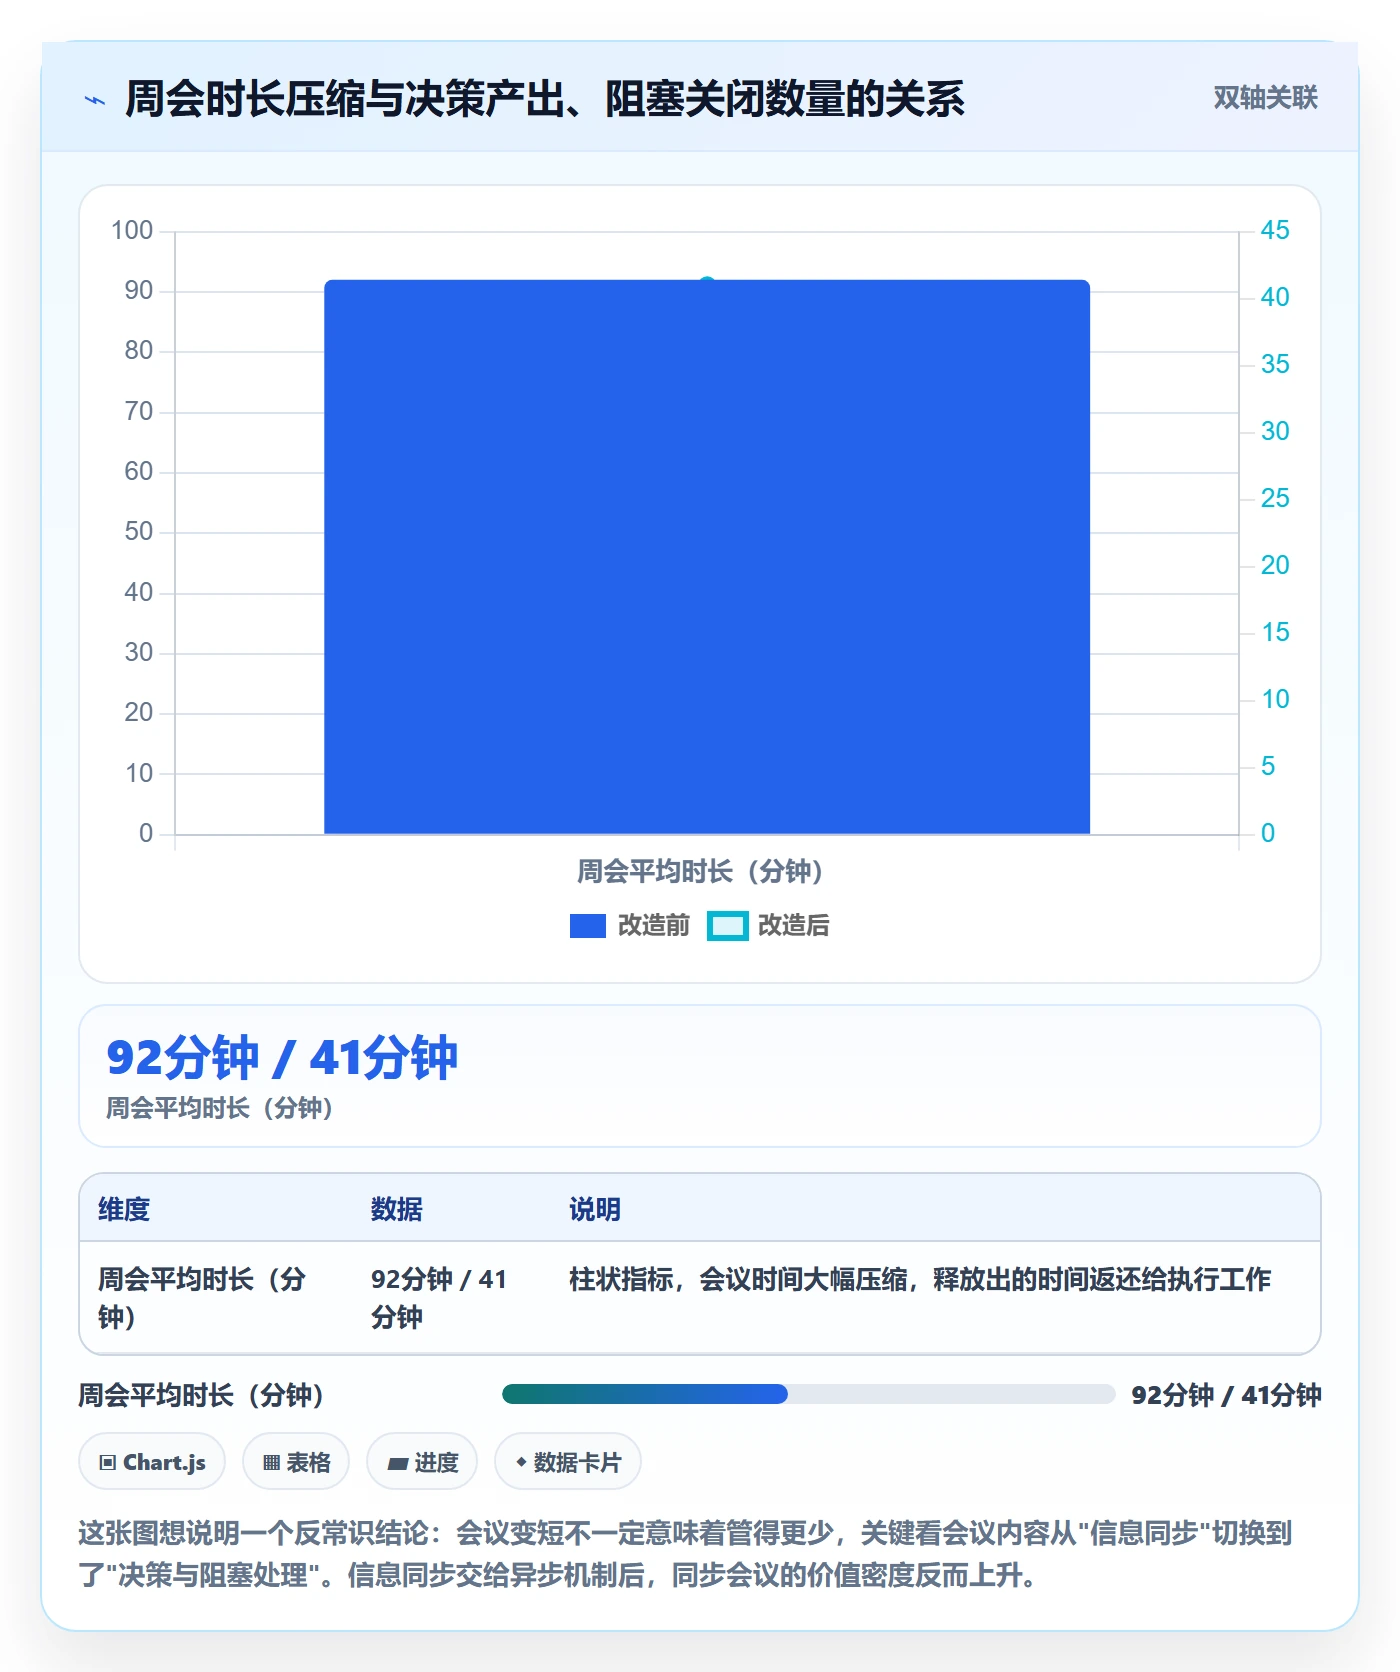Click the progress value 92分钟 / 41分钟
Screen dimensions: 1400x1672
pyautogui.click(x=1226, y=1395)
